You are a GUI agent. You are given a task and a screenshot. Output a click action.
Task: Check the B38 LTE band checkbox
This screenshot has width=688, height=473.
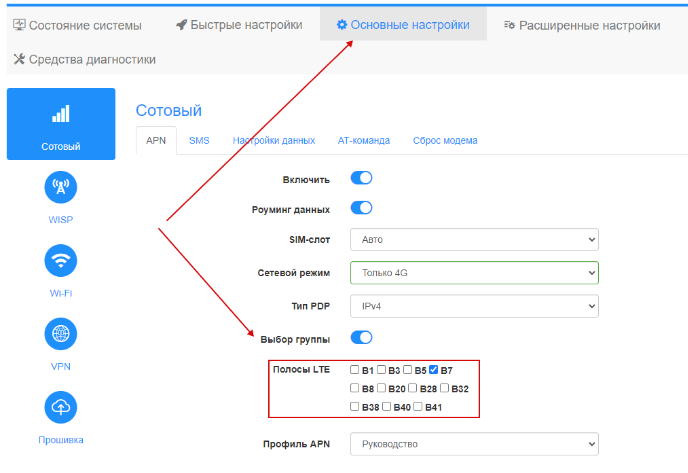pos(355,406)
